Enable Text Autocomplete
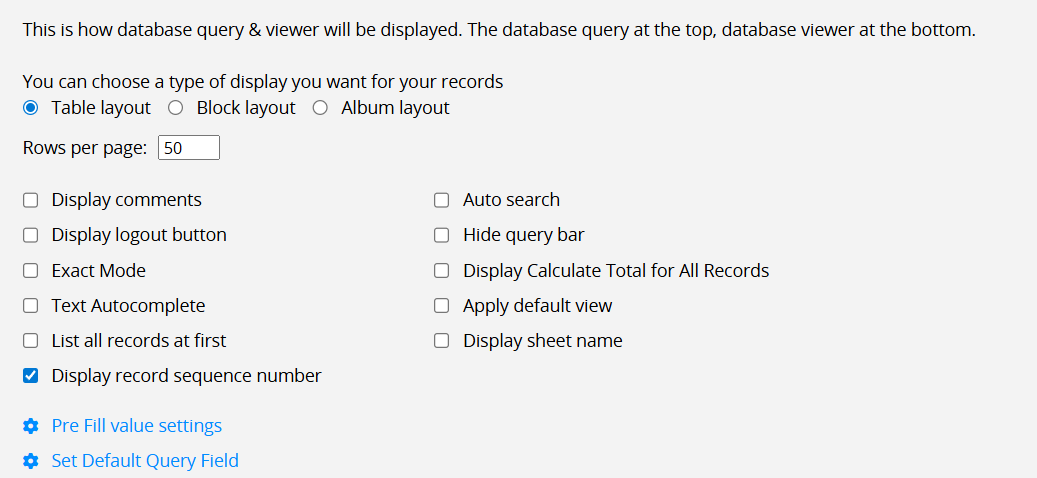 tap(30, 305)
